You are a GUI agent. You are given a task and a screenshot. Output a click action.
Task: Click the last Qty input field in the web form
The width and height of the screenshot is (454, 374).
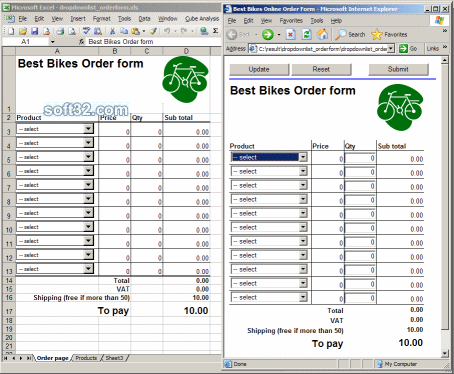pos(360,298)
